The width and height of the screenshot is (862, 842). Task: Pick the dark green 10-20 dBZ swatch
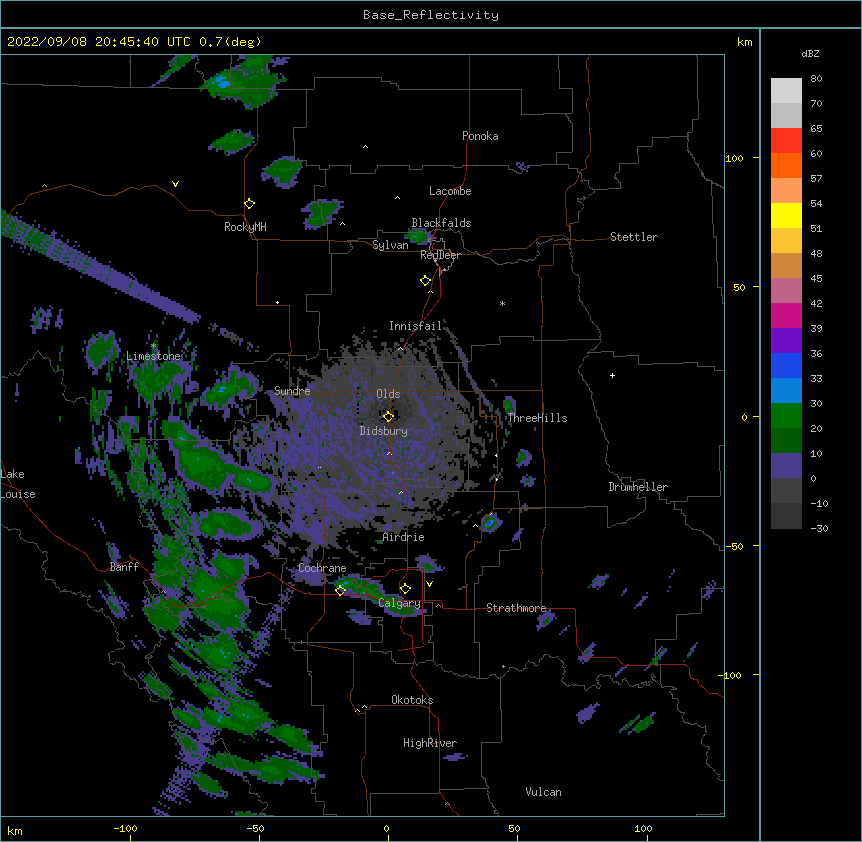[786, 441]
